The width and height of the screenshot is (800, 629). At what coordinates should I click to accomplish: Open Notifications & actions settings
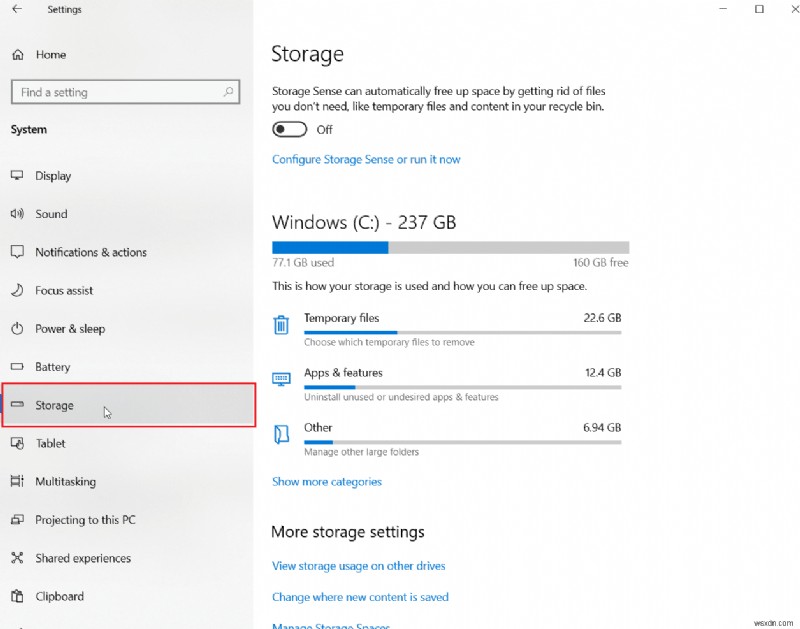(90, 253)
